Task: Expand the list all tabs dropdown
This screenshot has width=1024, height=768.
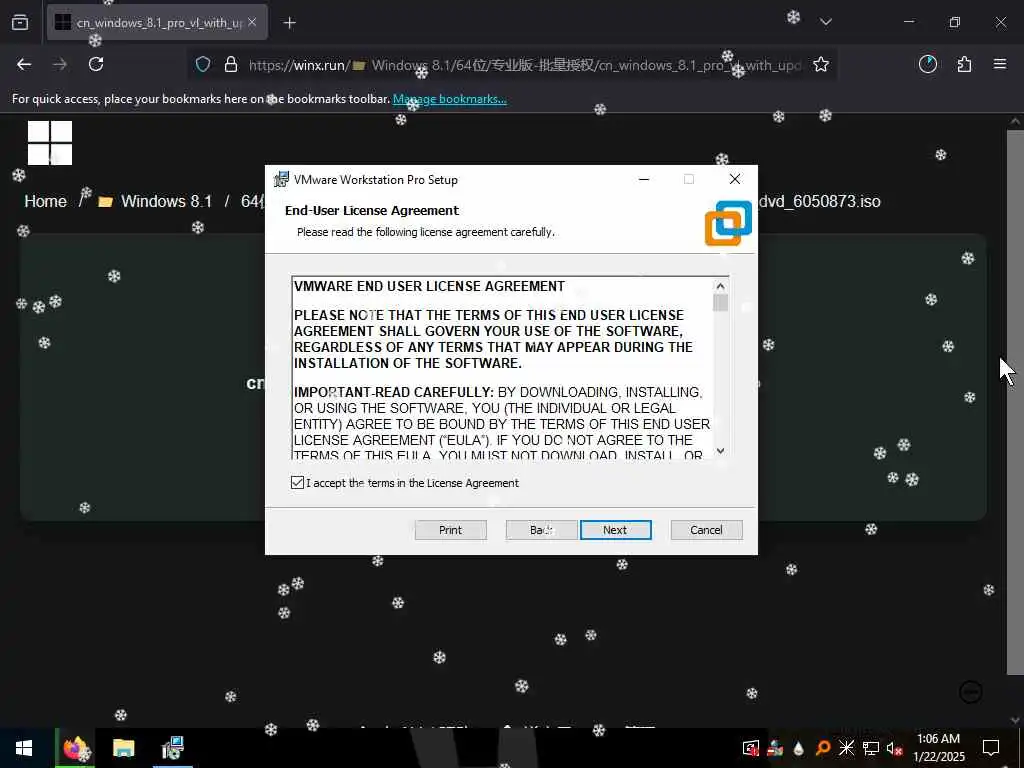Action: pyautogui.click(x=826, y=22)
